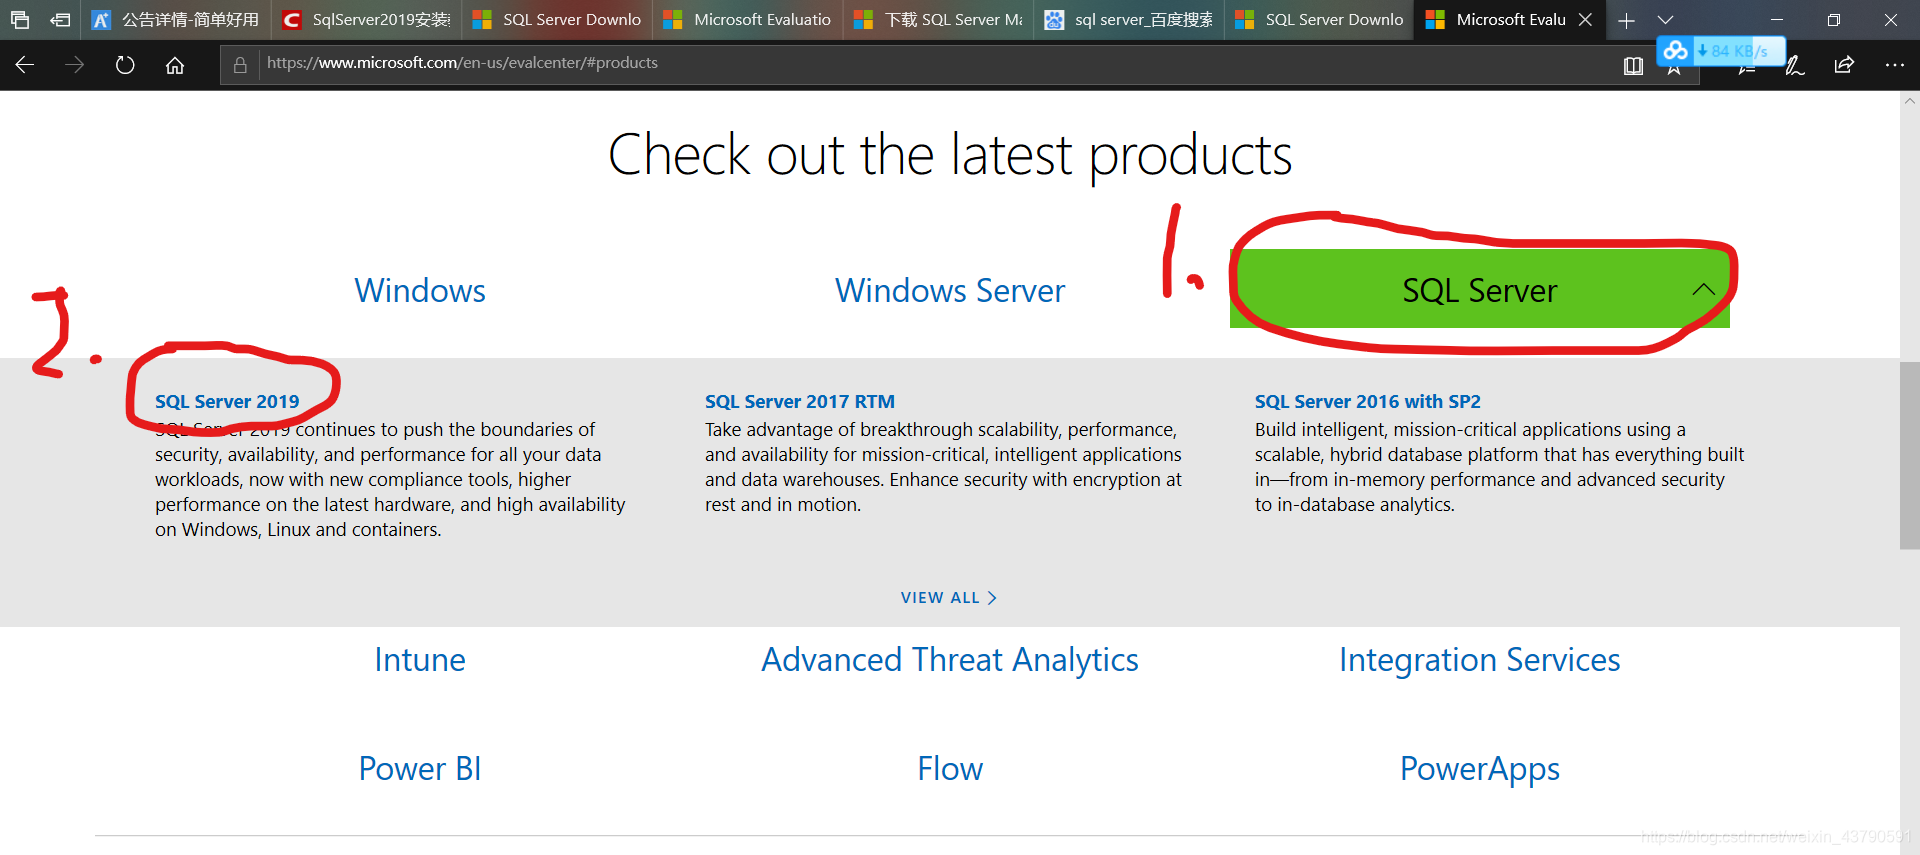This screenshot has width=1920, height=855.
Task: Click the SQL Server collapse chevron
Action: click(x=1703, y=290)
